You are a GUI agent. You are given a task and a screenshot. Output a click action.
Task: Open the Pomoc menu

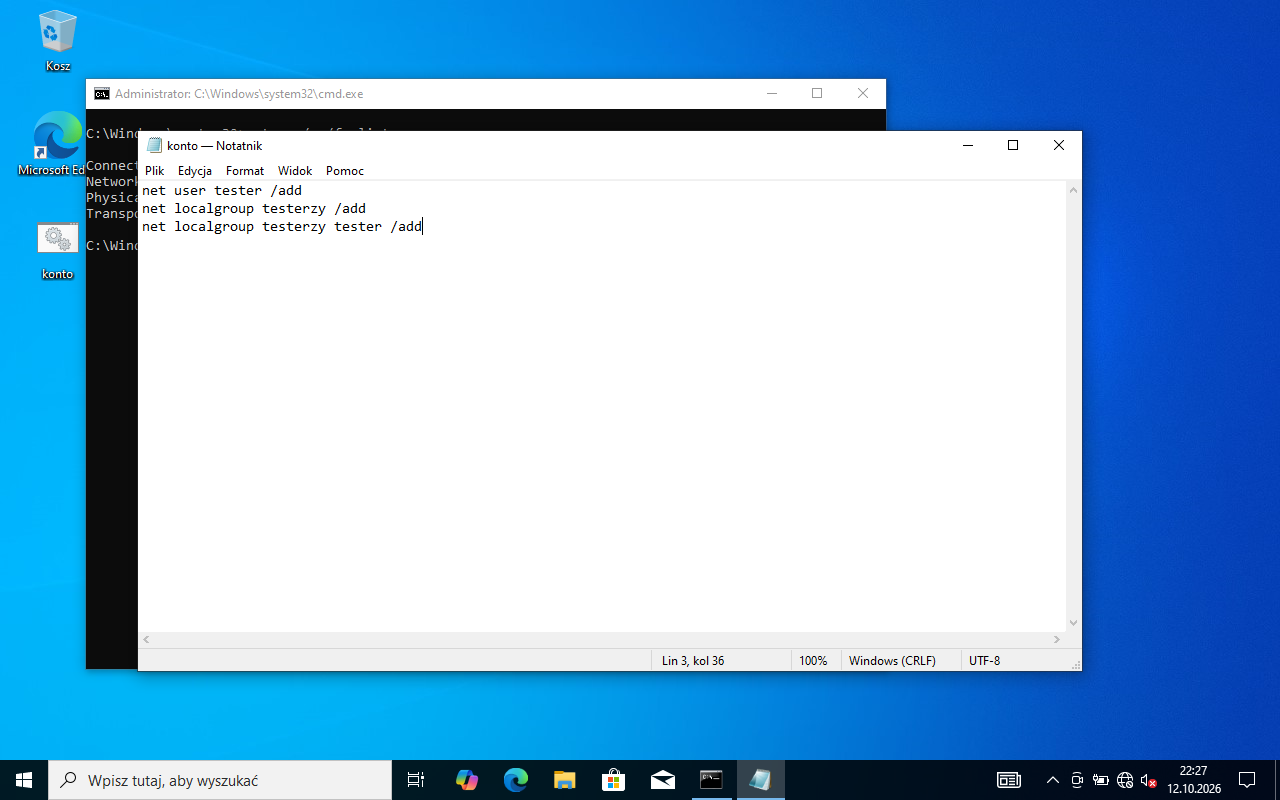point(345,171)
